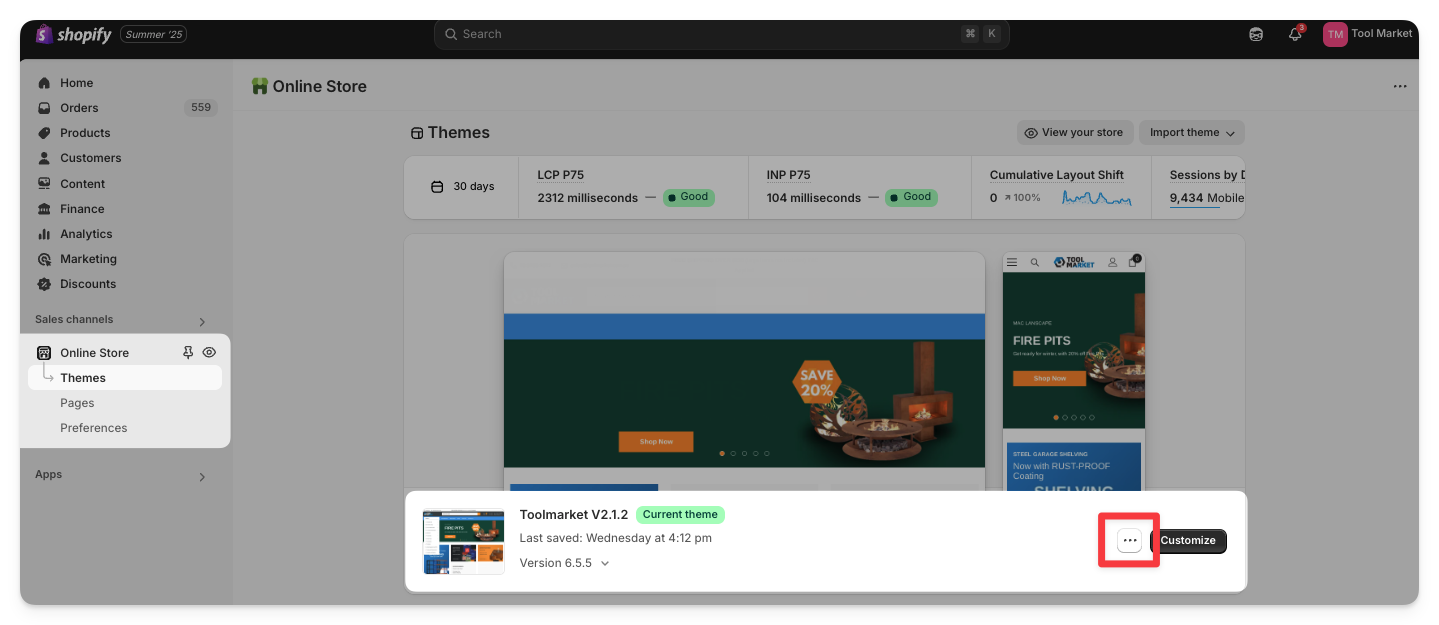This screenshot has height=625, width=1439.
Task: Expand the Apps section
Action: pyautogui.click(x=202, y=477)
